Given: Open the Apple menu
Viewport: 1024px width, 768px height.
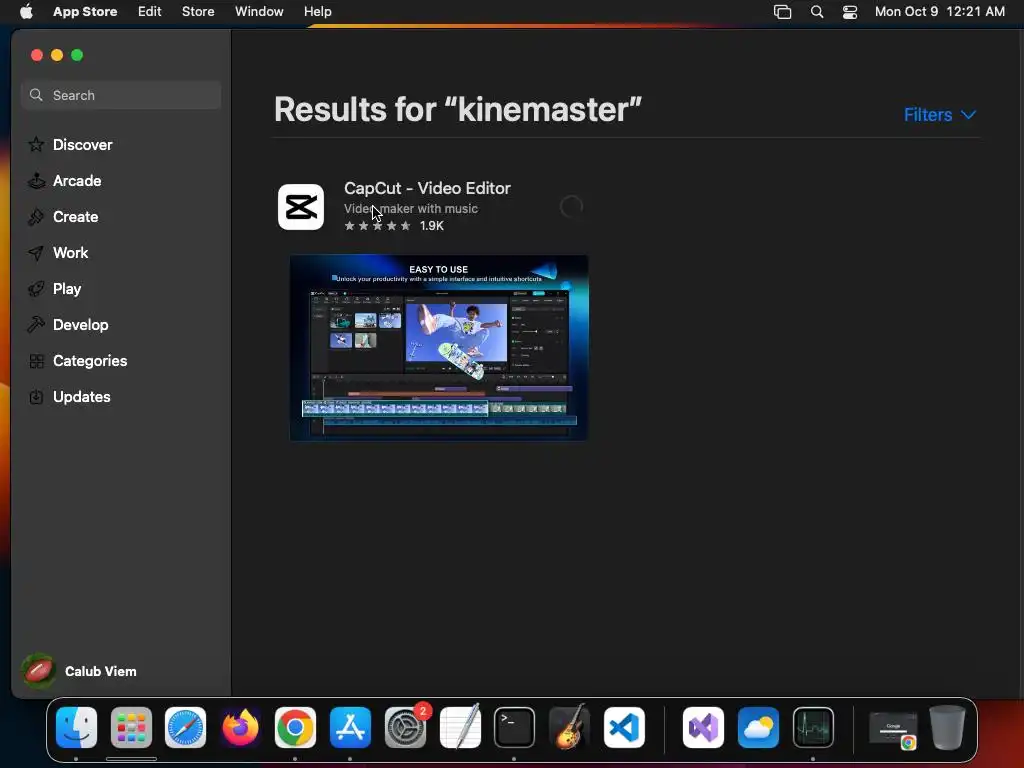Looking at the screenshot, I should 26,11.
